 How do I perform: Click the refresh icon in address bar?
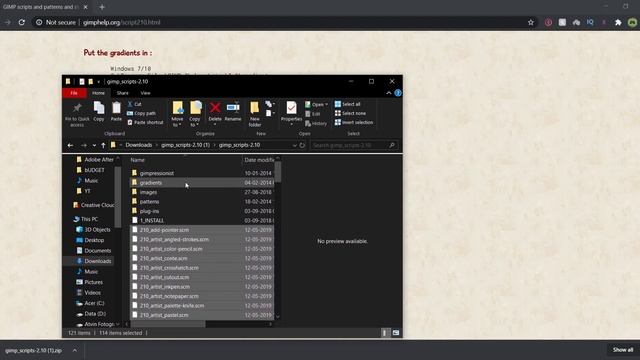302,145
